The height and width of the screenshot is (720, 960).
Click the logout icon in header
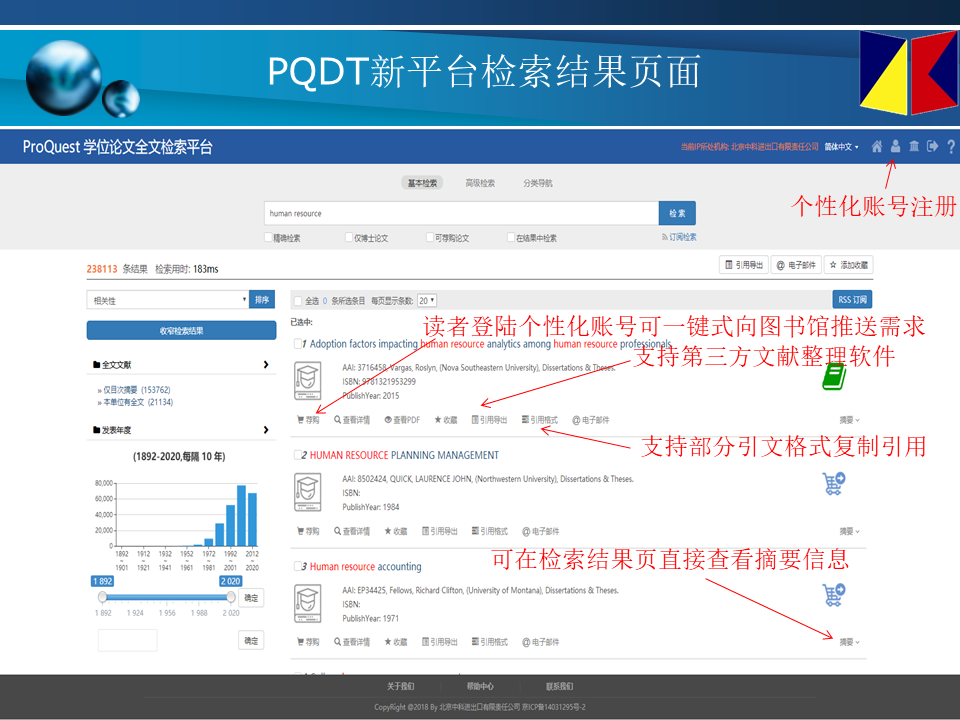click(933, 147)
